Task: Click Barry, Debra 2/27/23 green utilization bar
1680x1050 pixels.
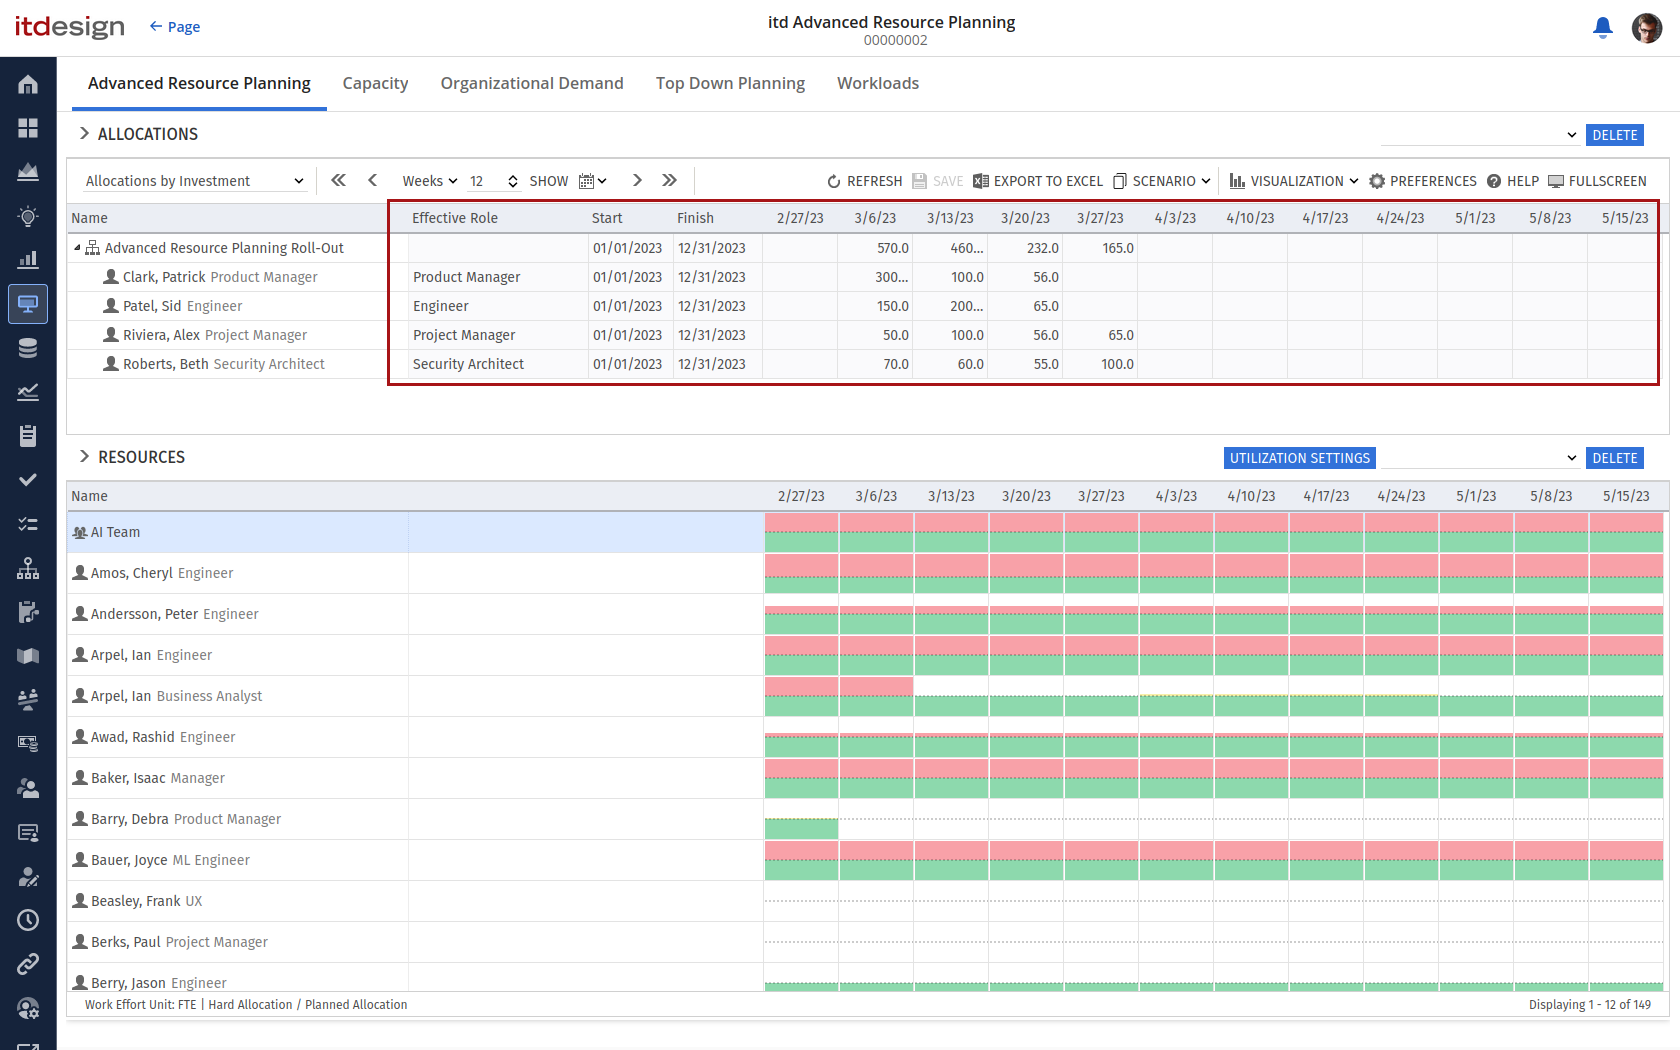Action: coord(801,829)
